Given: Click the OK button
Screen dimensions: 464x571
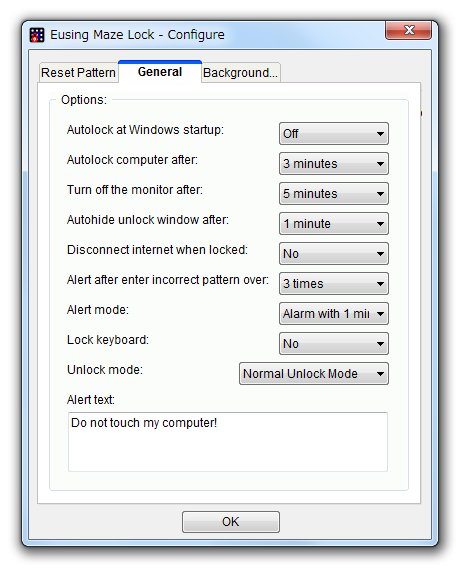Looking at the screenshot, I should click(231, 522).
